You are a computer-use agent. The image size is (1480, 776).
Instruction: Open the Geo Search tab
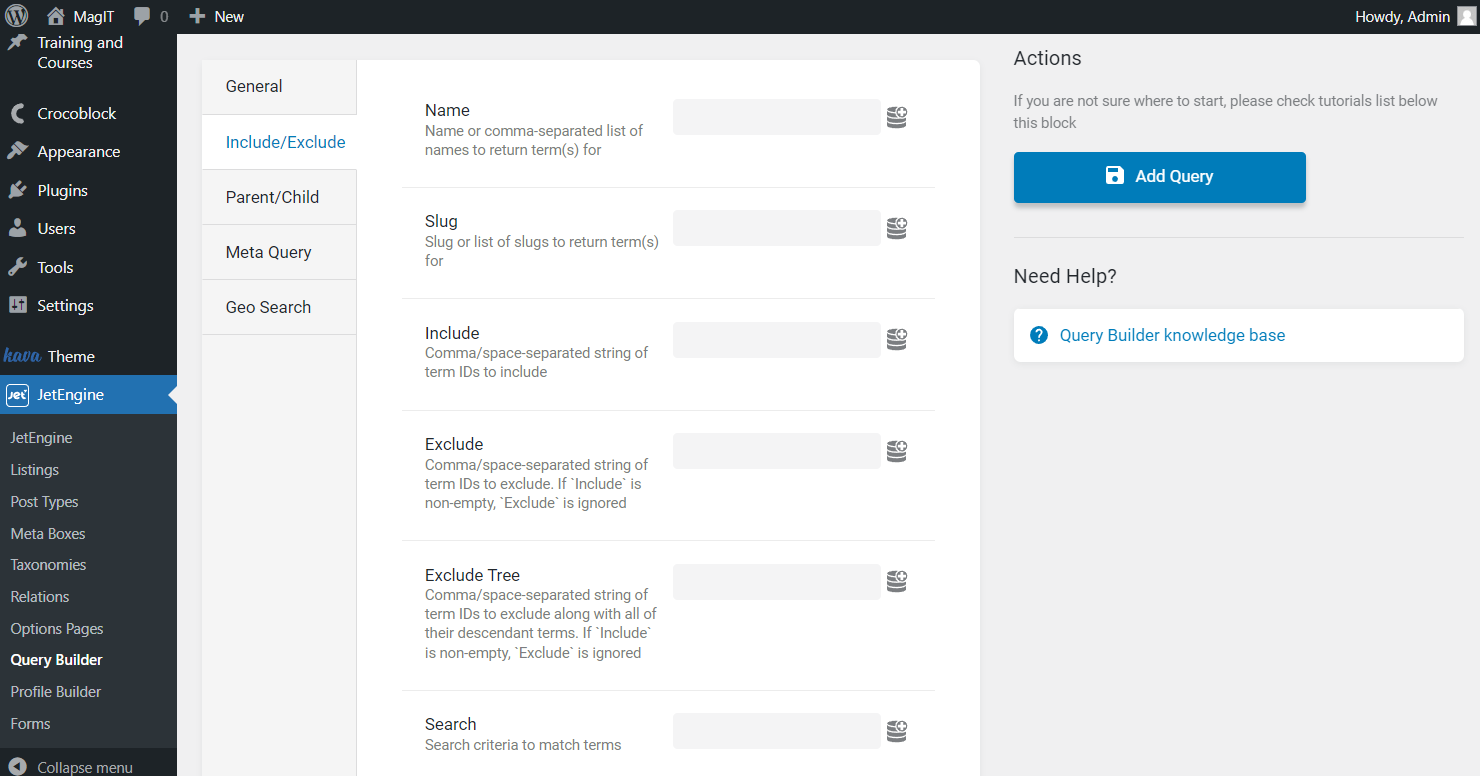(279, 307)
